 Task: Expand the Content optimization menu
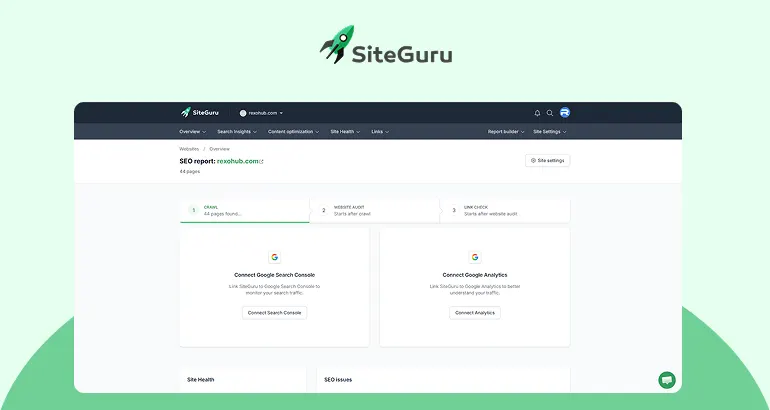tap(293, 132)
